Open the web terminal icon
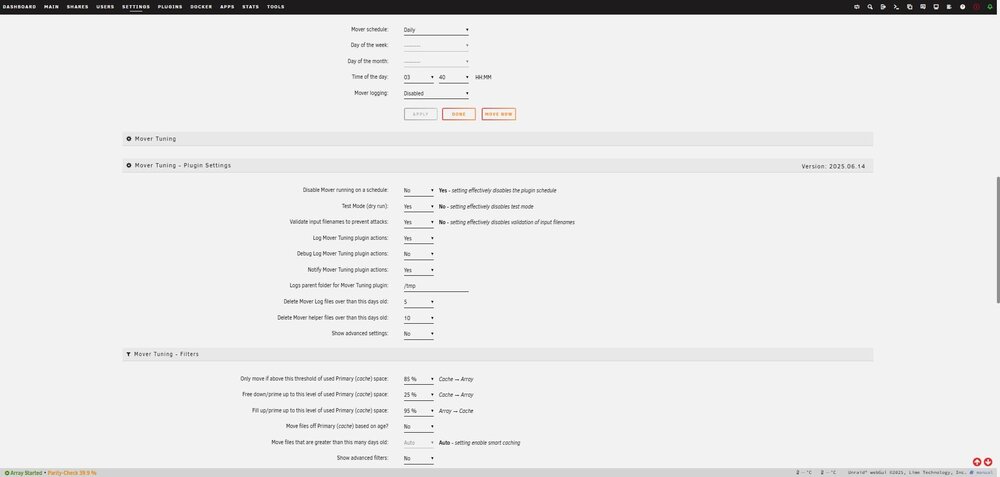 coord(896,7)
